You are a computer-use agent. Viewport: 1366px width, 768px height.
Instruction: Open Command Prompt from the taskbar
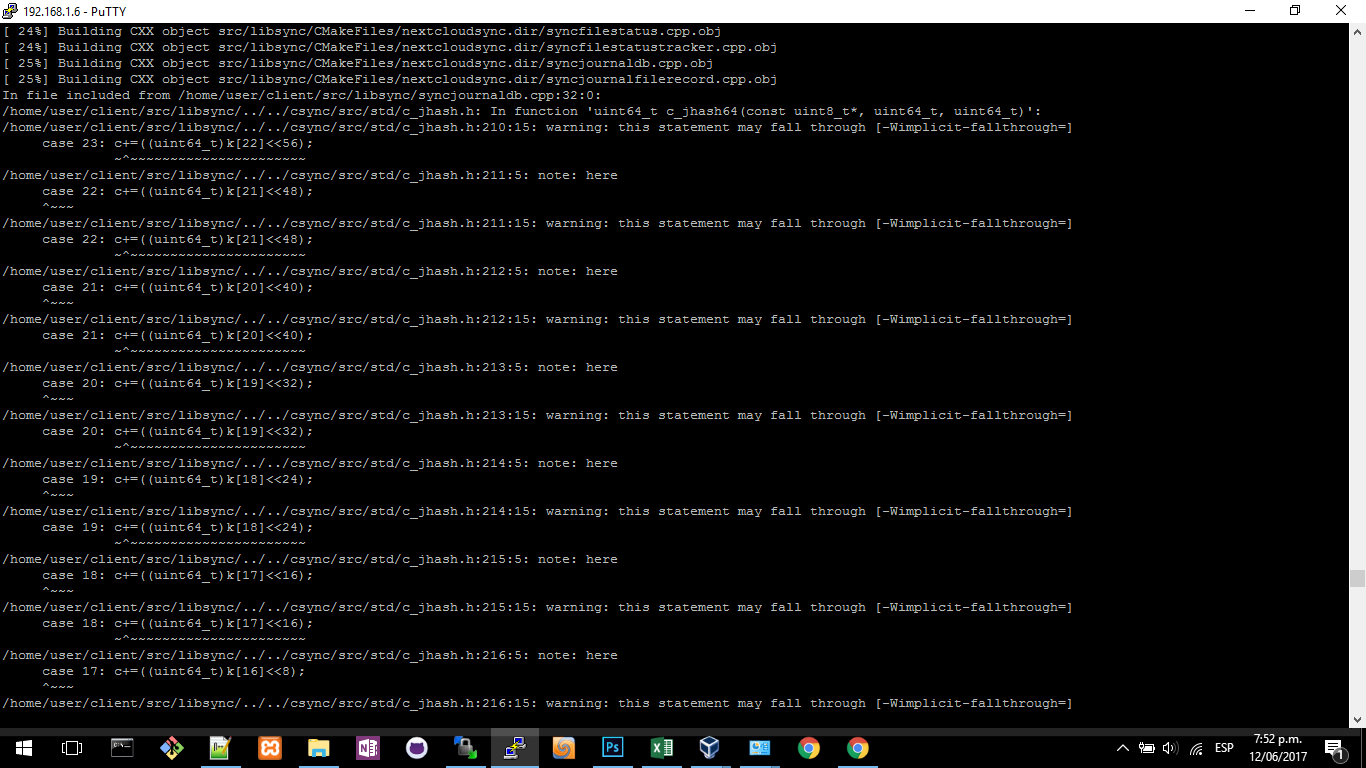pyautogui.click(x=122, y=748)
